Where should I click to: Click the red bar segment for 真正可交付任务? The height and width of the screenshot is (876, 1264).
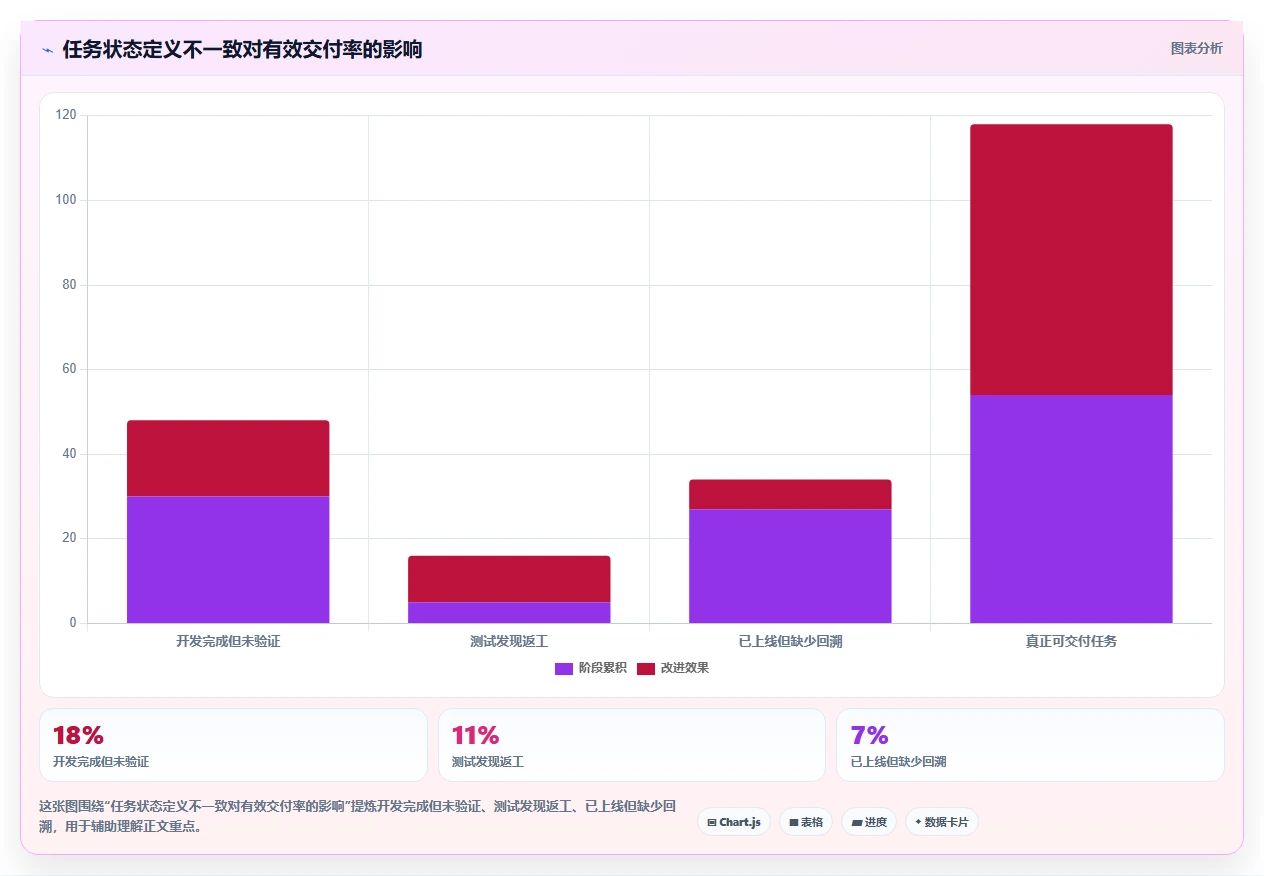1071,259
